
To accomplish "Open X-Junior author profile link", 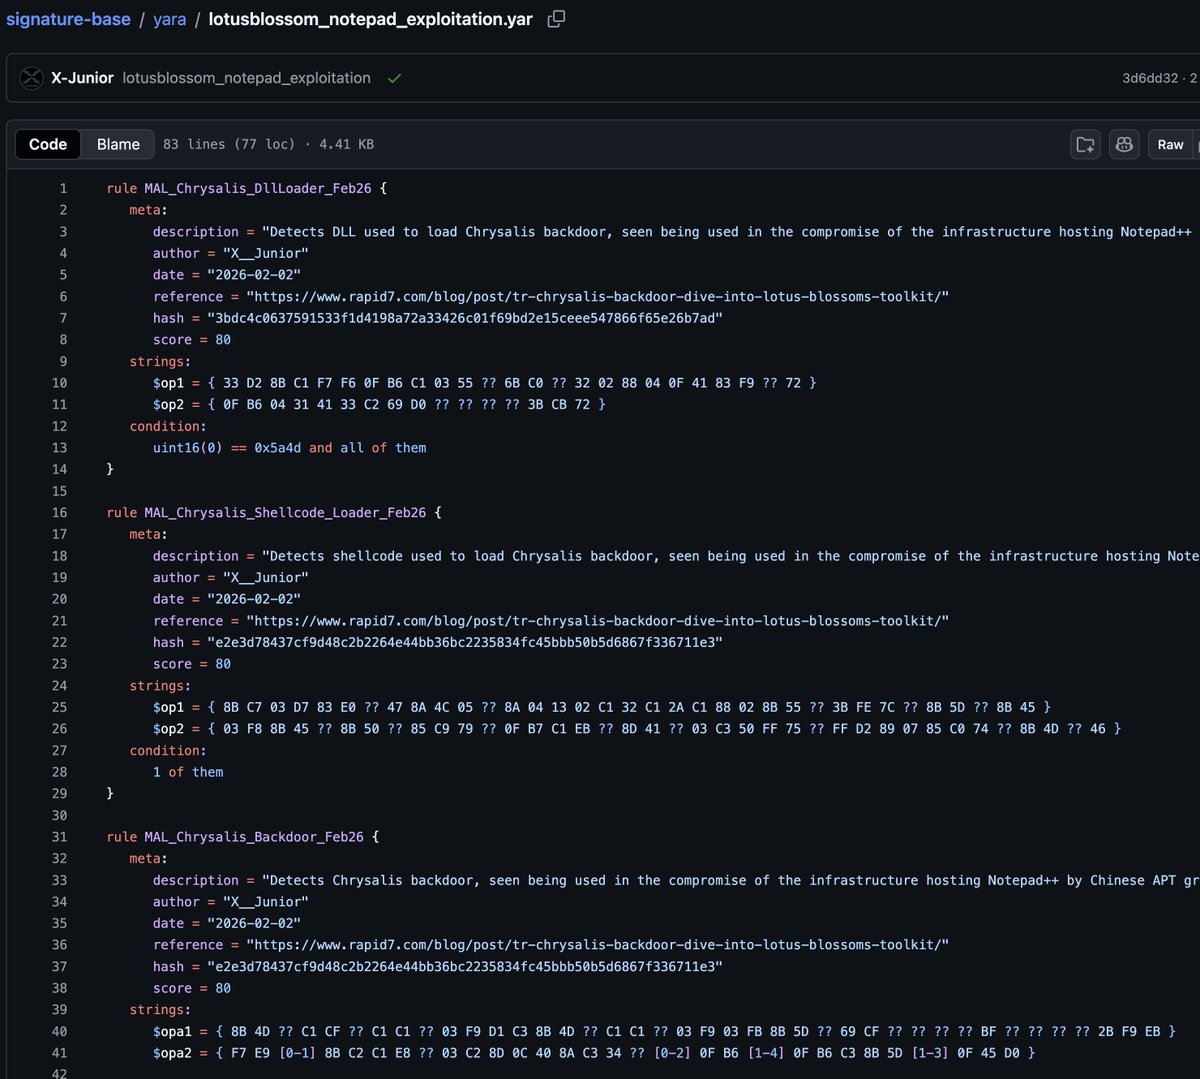I will click(x=82, y=78).
